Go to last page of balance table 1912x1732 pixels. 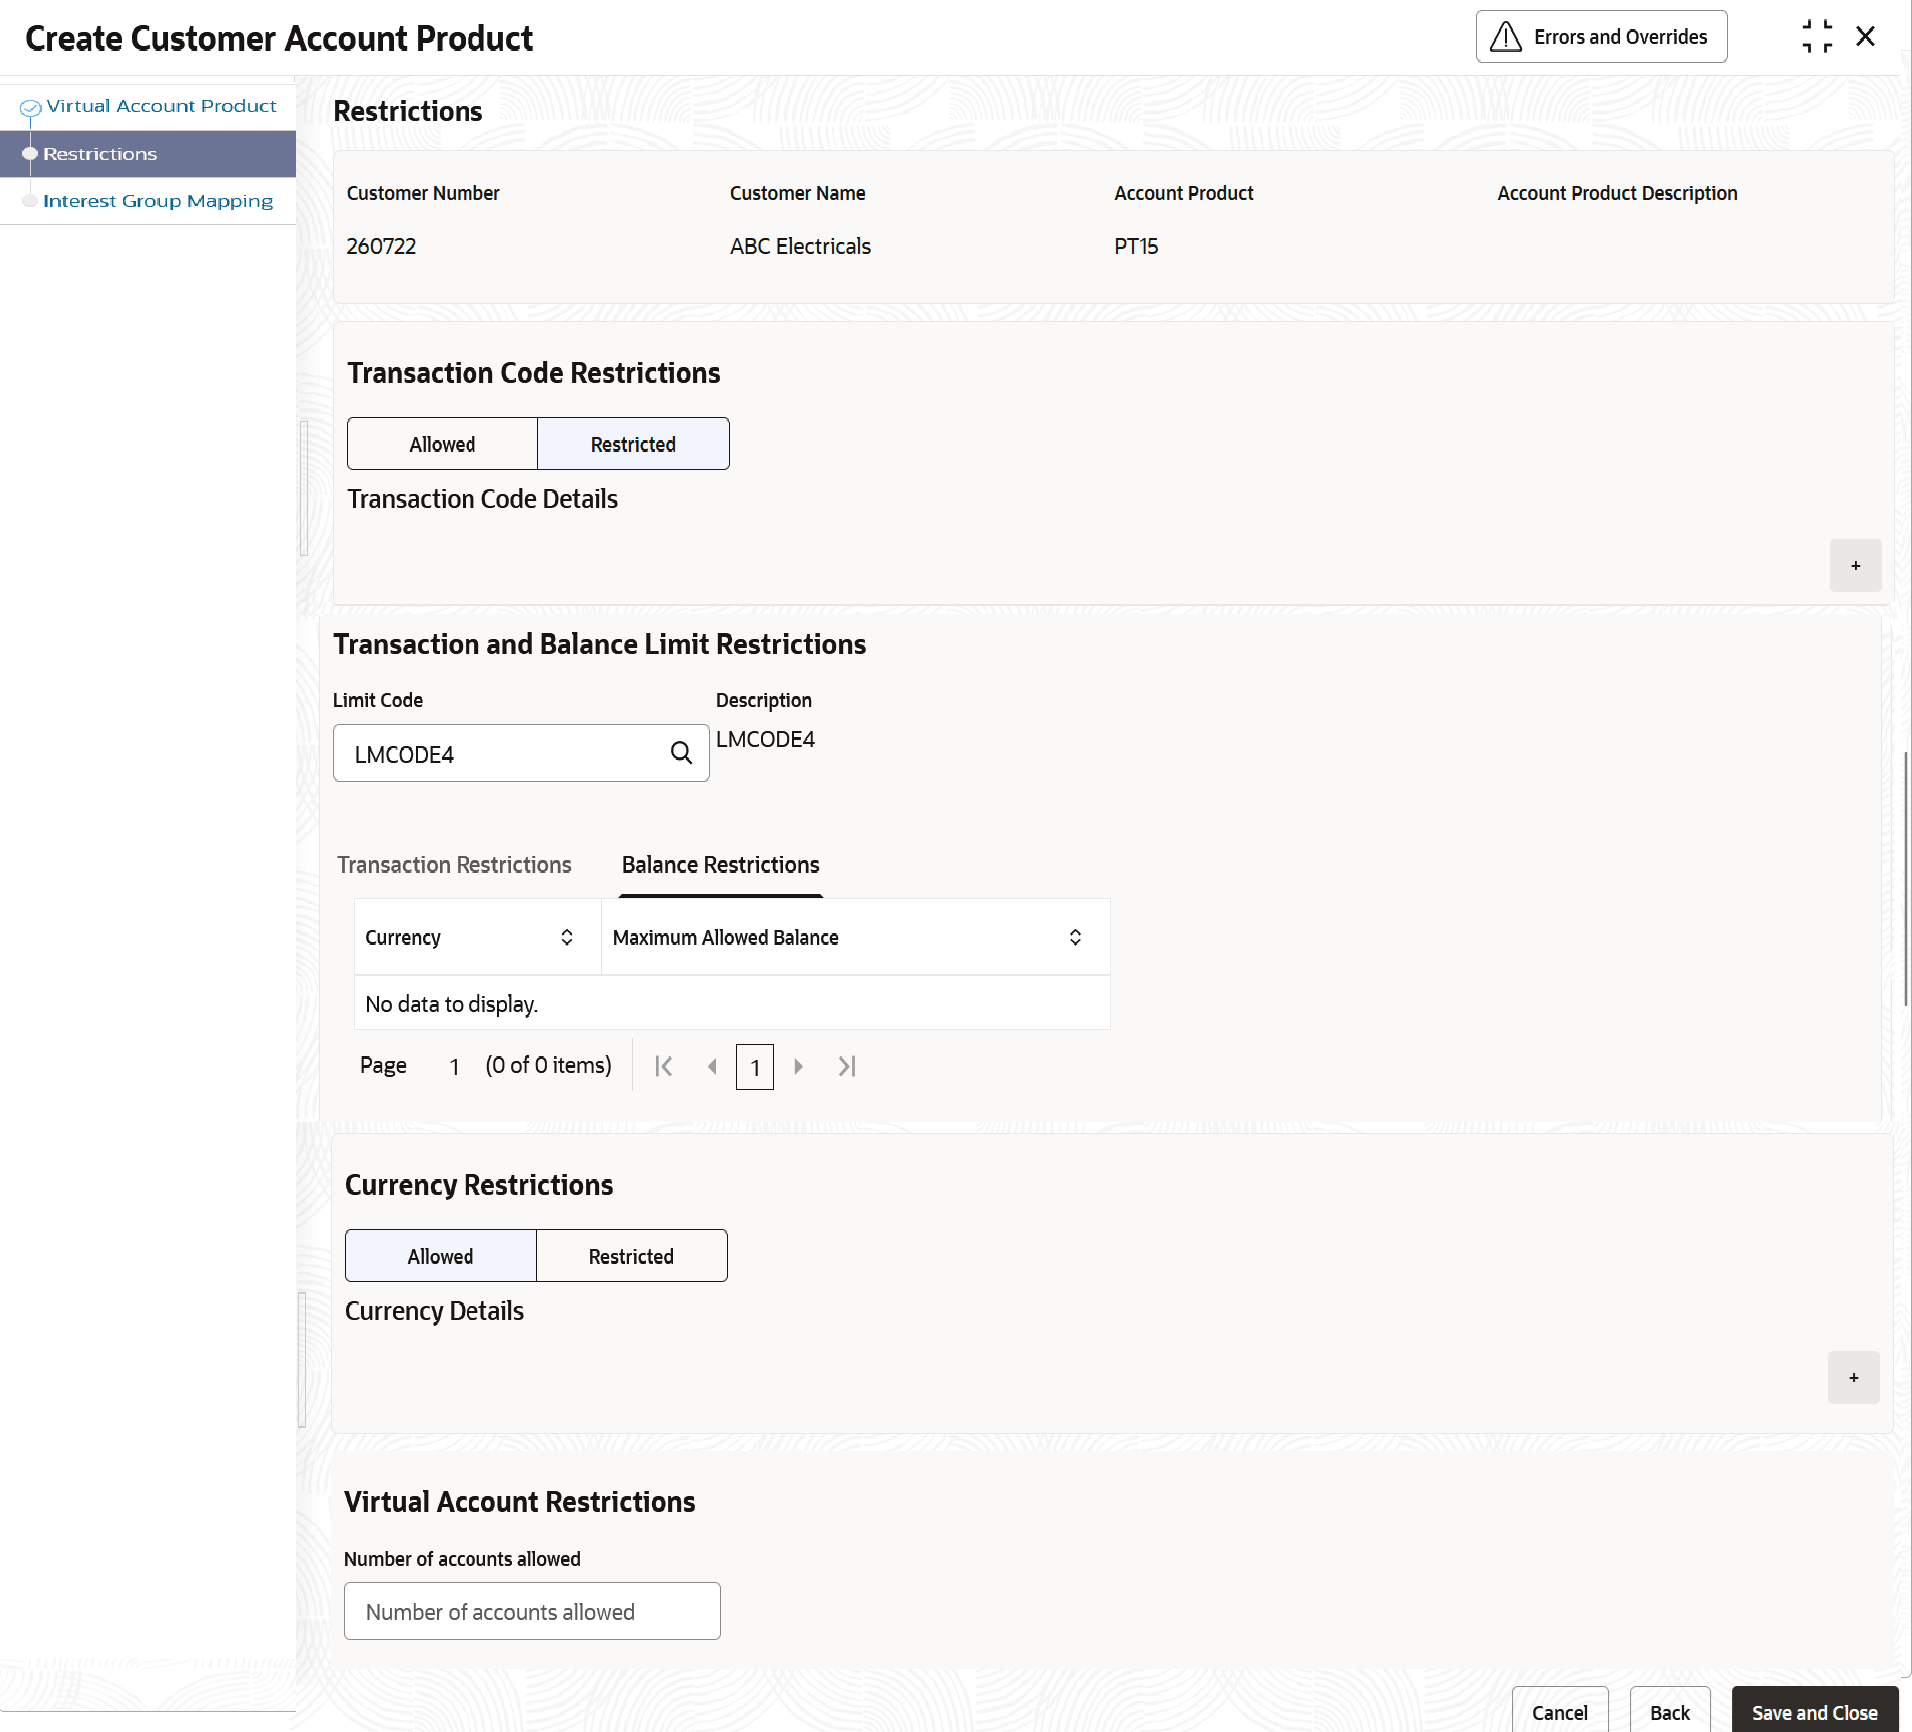pyautogui.click(x=847, y=1067)
